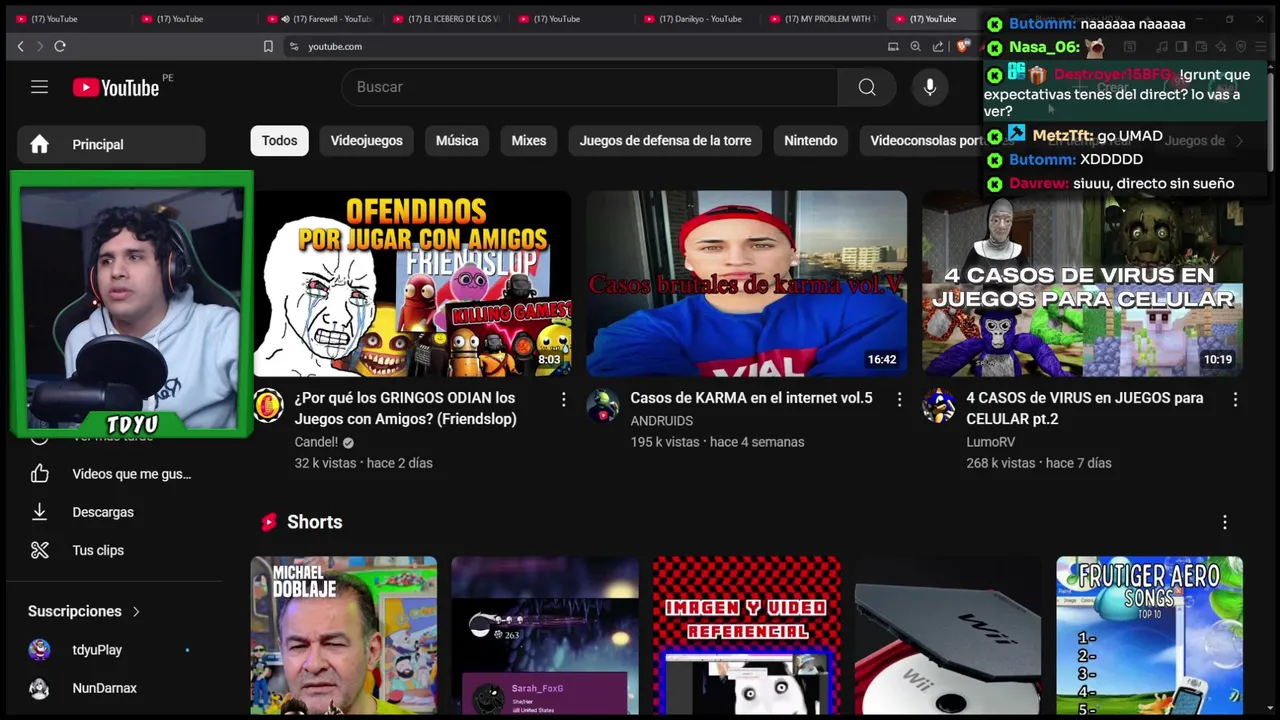Open the YouTube hamburger guide menu
Screen dimensions: 1280x720
tap(39, 87)
